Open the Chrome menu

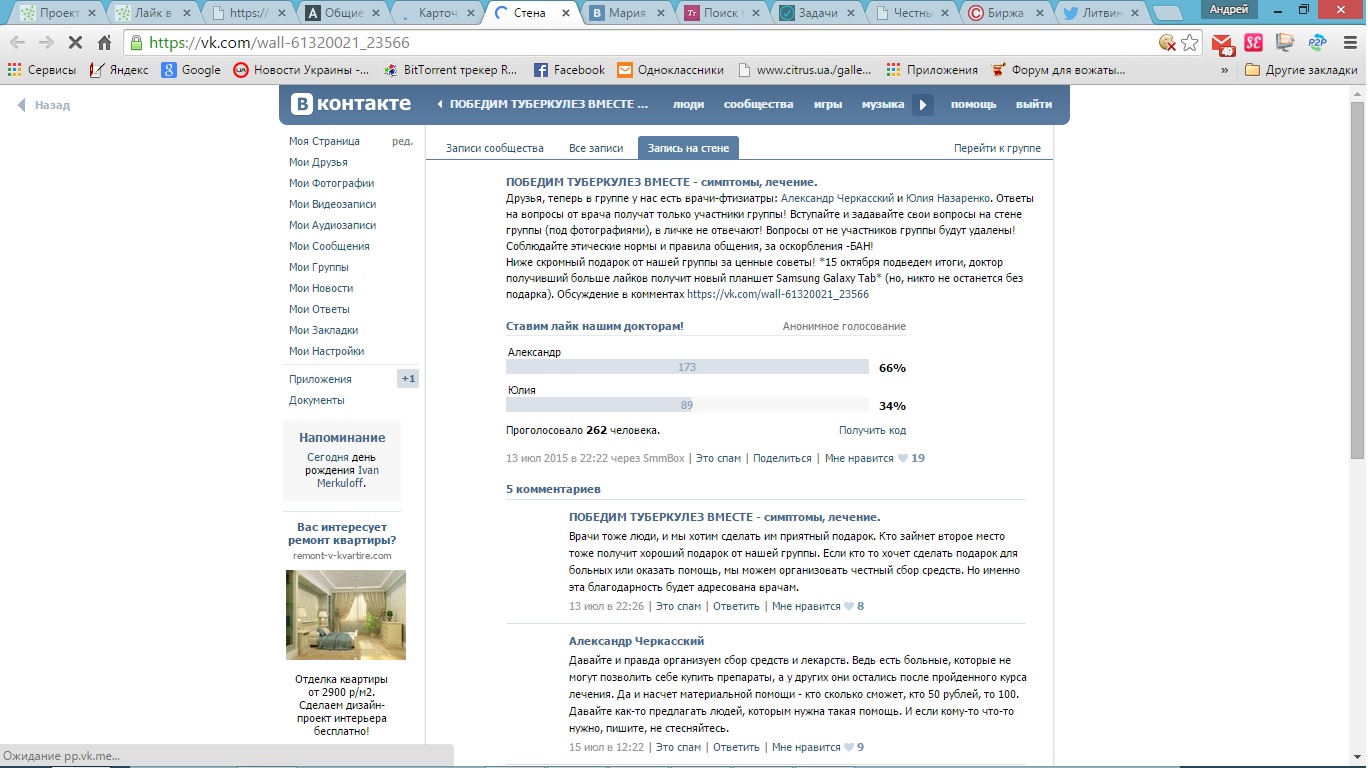pos(1349,43)
